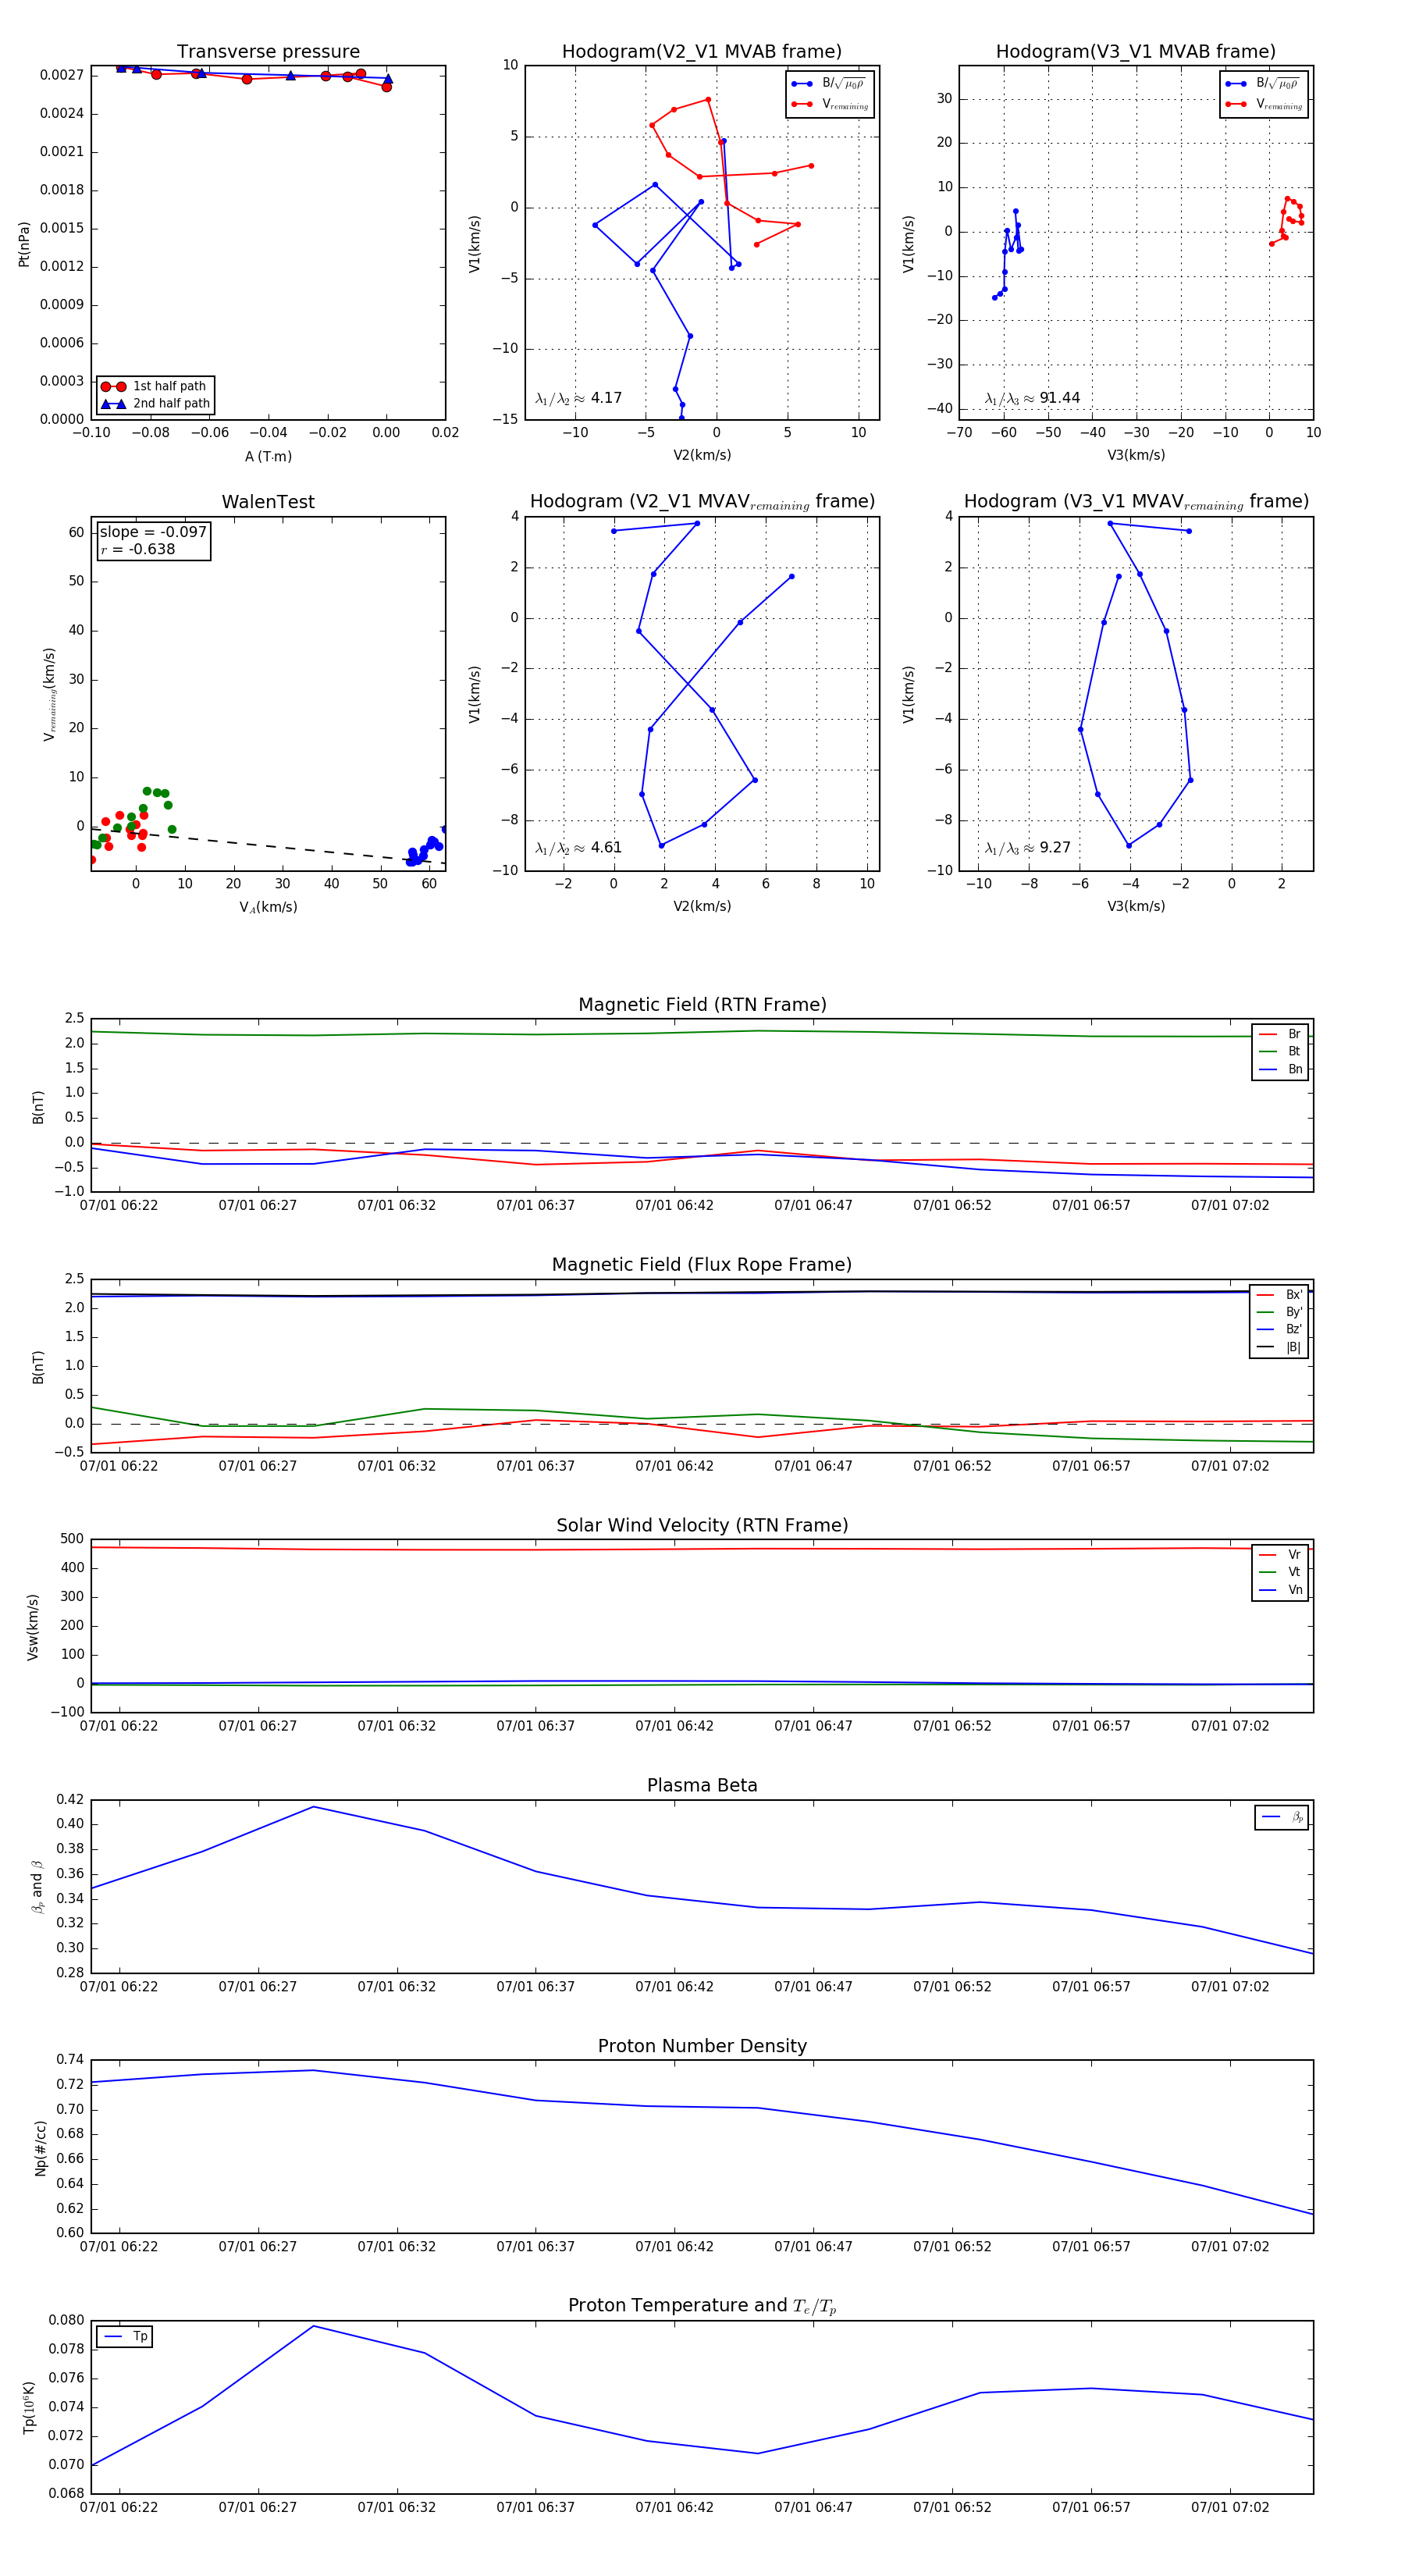1405x2576 pixels.
Task: Click the 'Solar Wind Velocity (RTN Frame)' title
Action: click(702, 1525)
